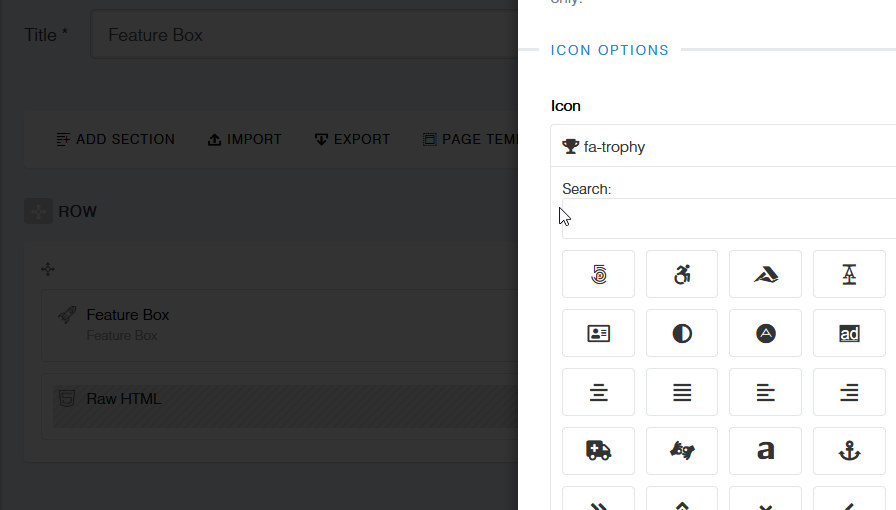Image resolution: width=896 pixels, height=510 pixels.
Task: Click the Add Section button
Action: (116, 139)
